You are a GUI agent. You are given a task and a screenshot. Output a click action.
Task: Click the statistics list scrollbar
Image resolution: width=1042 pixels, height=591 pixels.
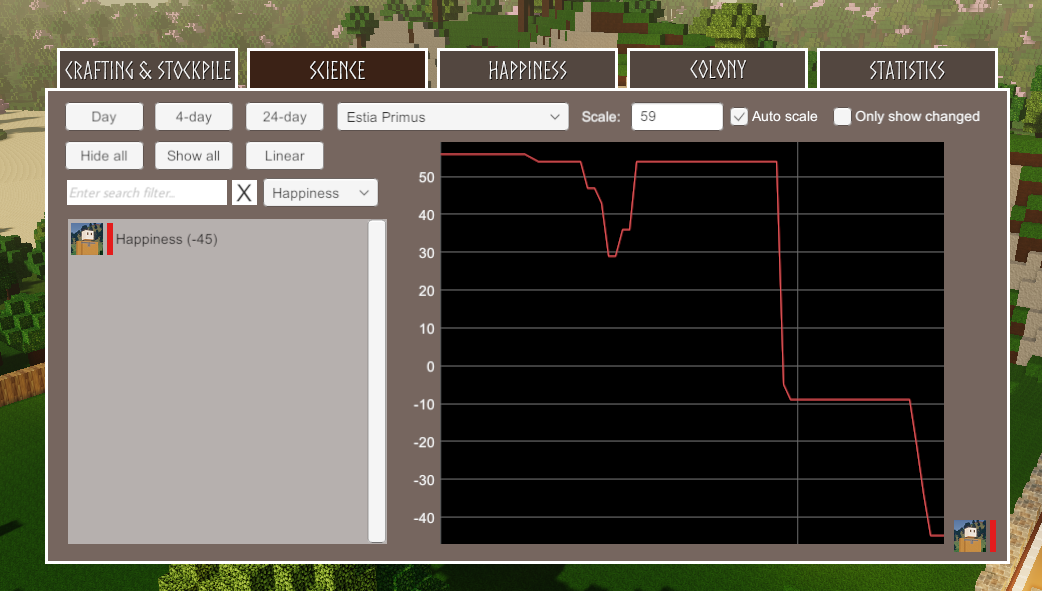coord(377,381)
